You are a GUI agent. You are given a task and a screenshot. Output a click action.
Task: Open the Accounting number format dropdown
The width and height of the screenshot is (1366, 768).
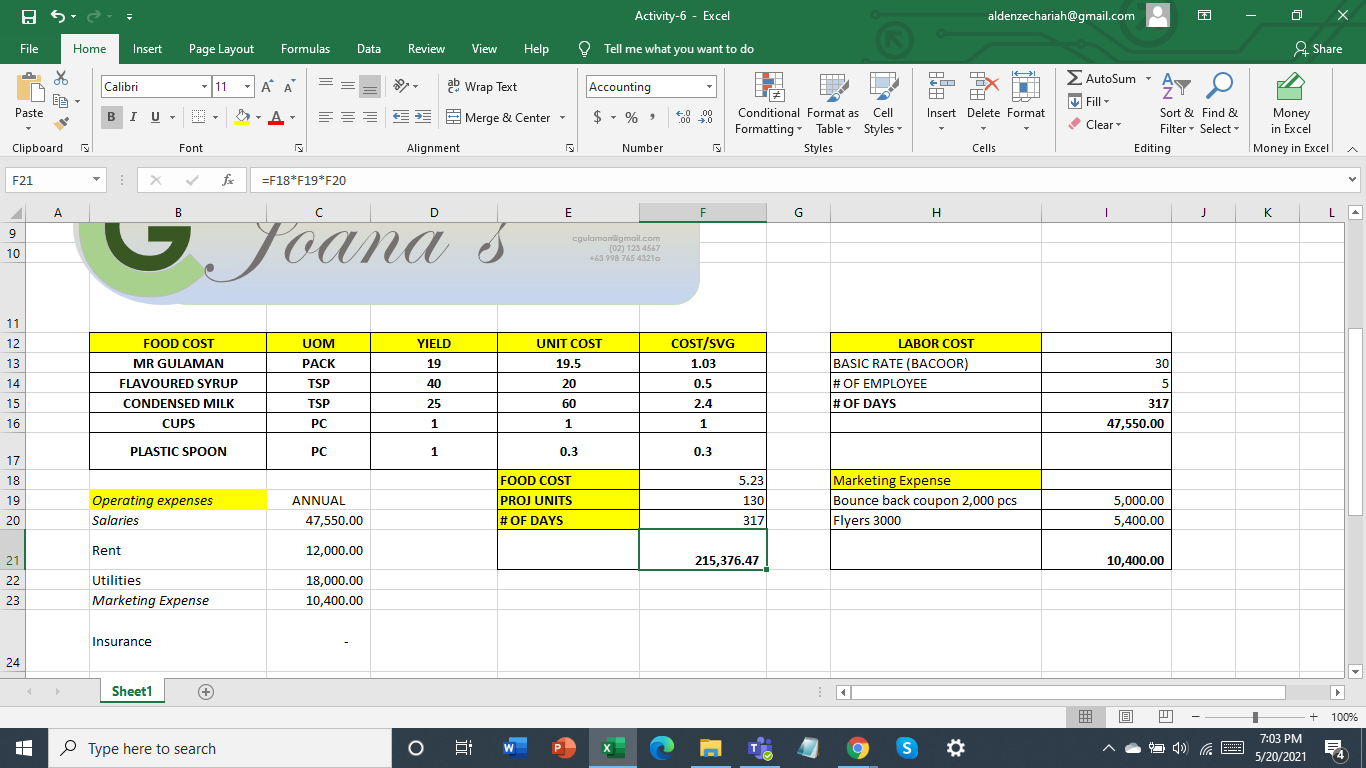tap(710, 87)
